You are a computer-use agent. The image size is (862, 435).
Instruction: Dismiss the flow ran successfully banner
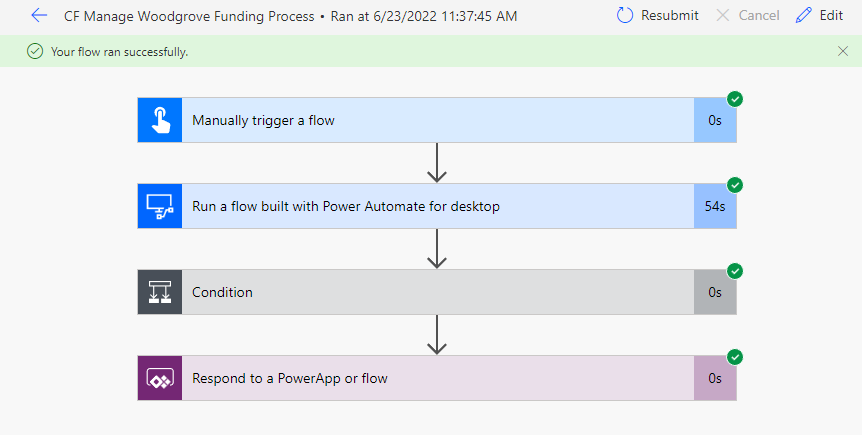843,51
